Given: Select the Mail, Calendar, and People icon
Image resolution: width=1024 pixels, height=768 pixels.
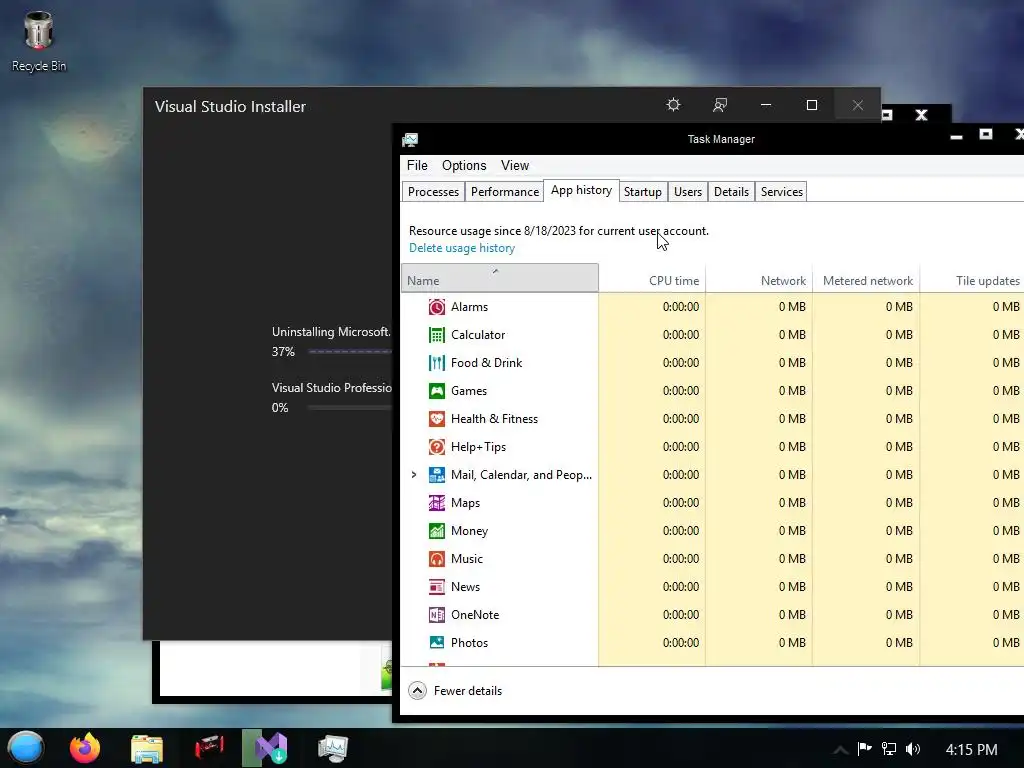Looking at the screenshot, I should (x=436, y=475).
